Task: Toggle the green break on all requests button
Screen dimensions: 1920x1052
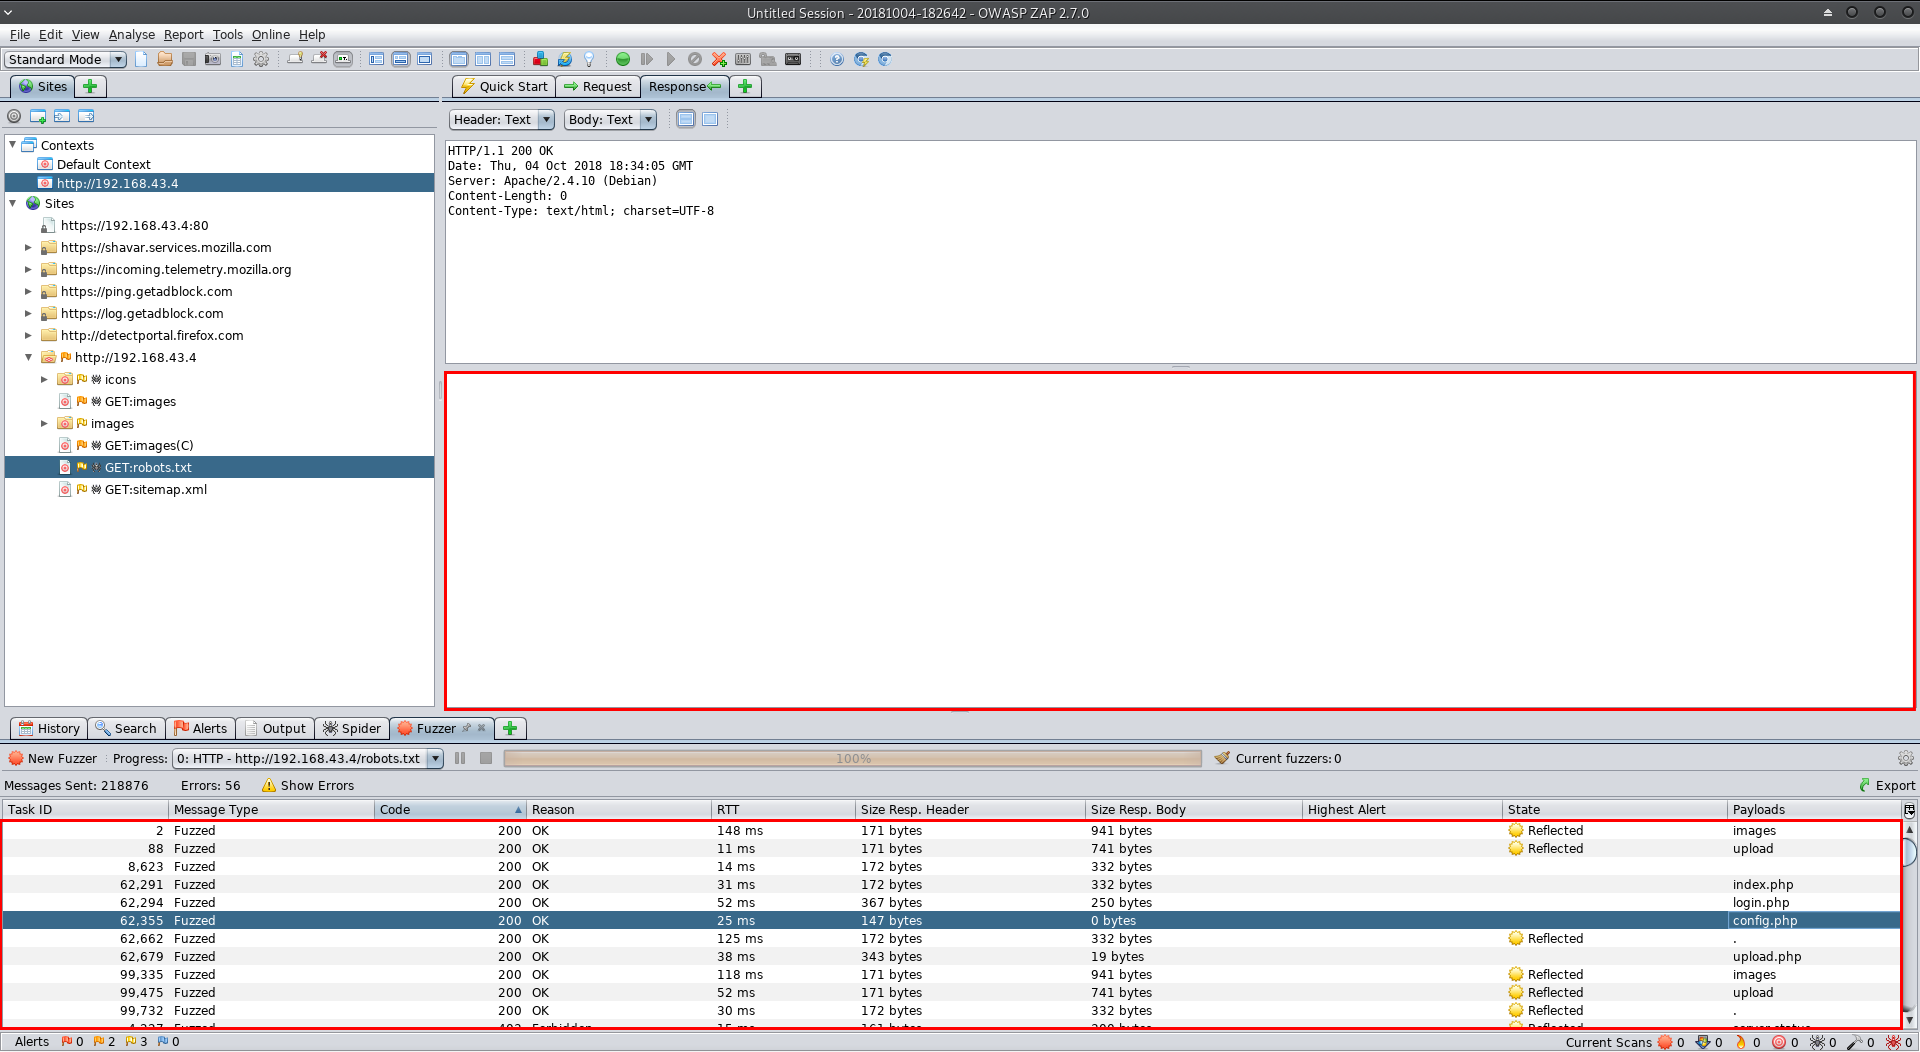Action: 623,59
